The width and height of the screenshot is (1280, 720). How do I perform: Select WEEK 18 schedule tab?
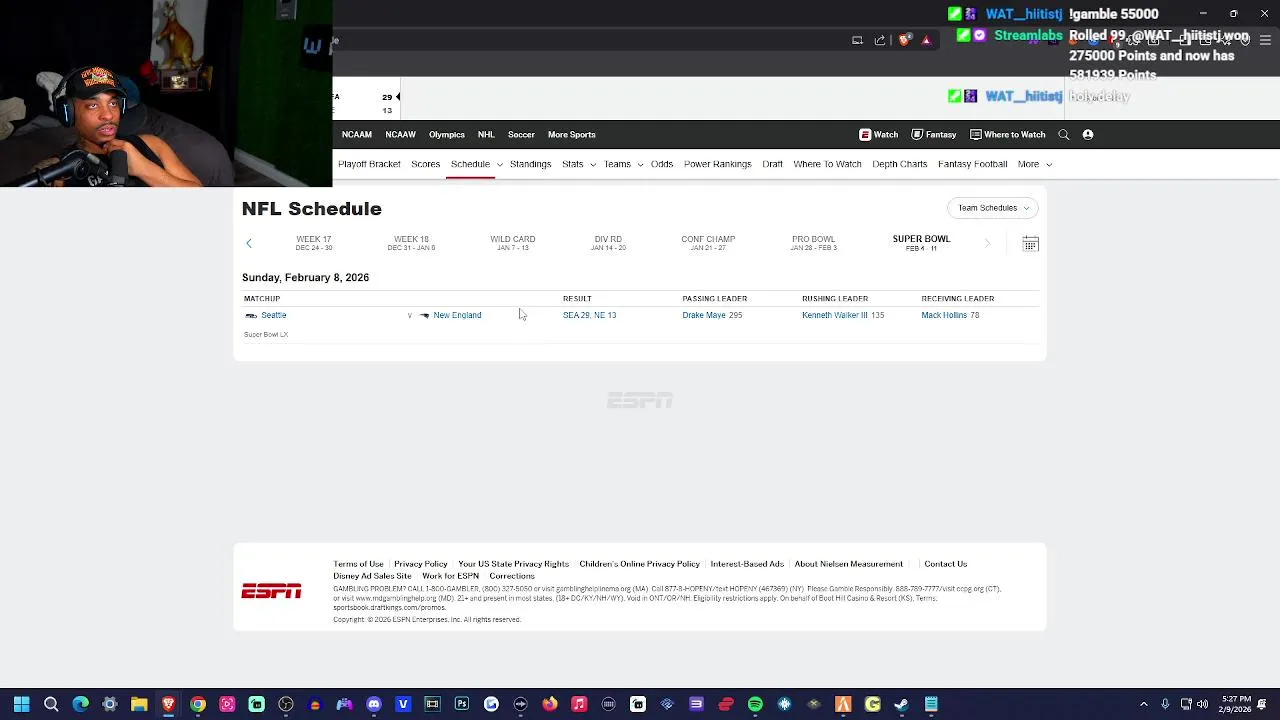(x=411, y=243)
